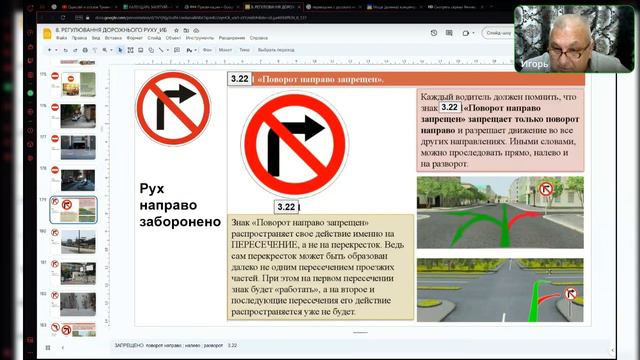Click the redo arrow in the toolbar

tap(75, 50)
